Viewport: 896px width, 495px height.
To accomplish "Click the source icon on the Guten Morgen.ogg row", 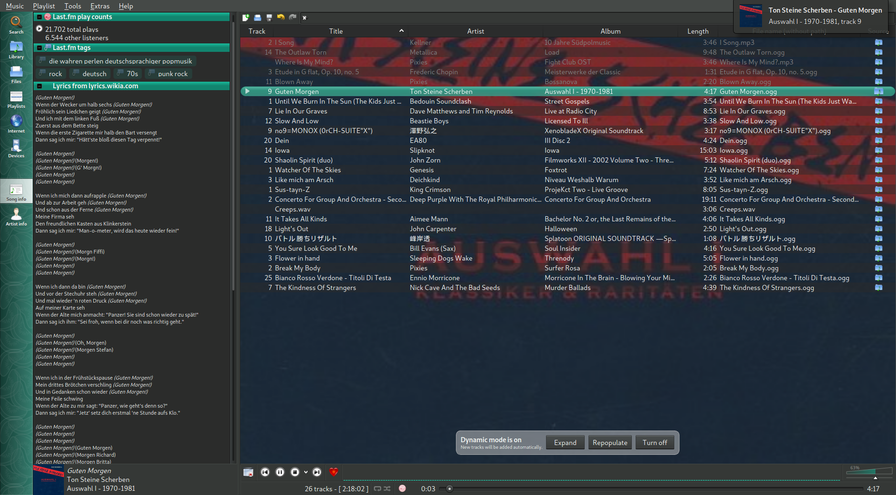I will [878, 91].
